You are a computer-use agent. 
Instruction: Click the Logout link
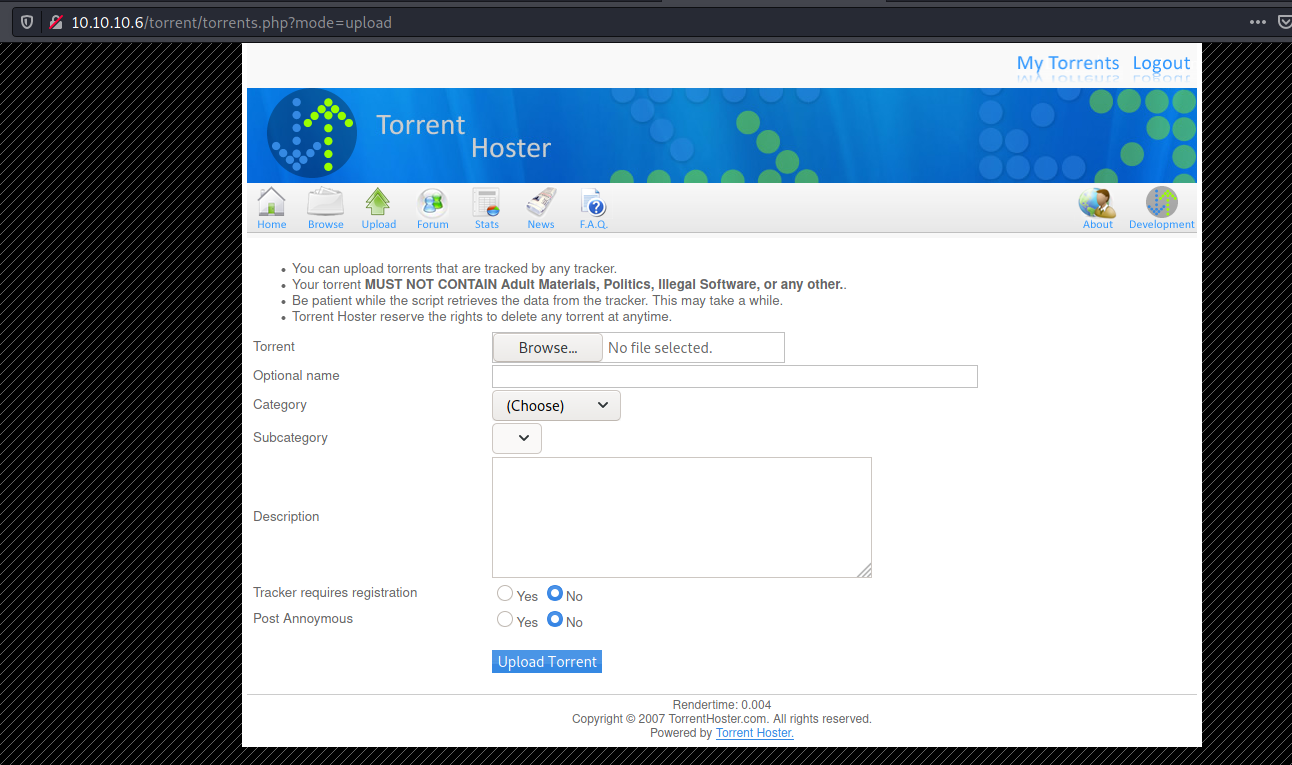[x=1161, y=63]
